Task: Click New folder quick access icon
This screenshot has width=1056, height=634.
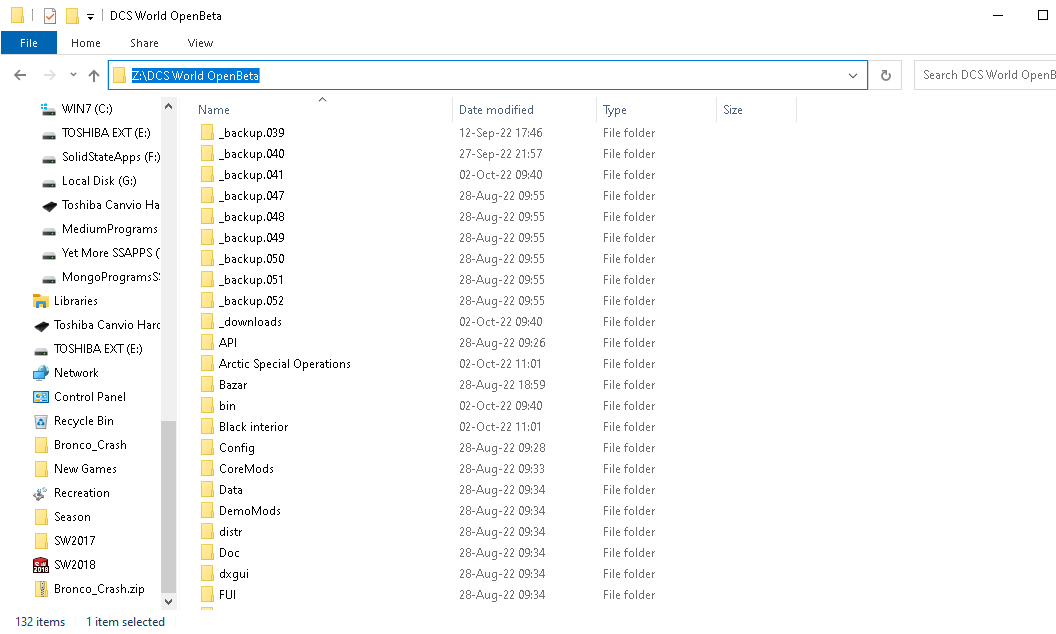Action: coord(72,15)
